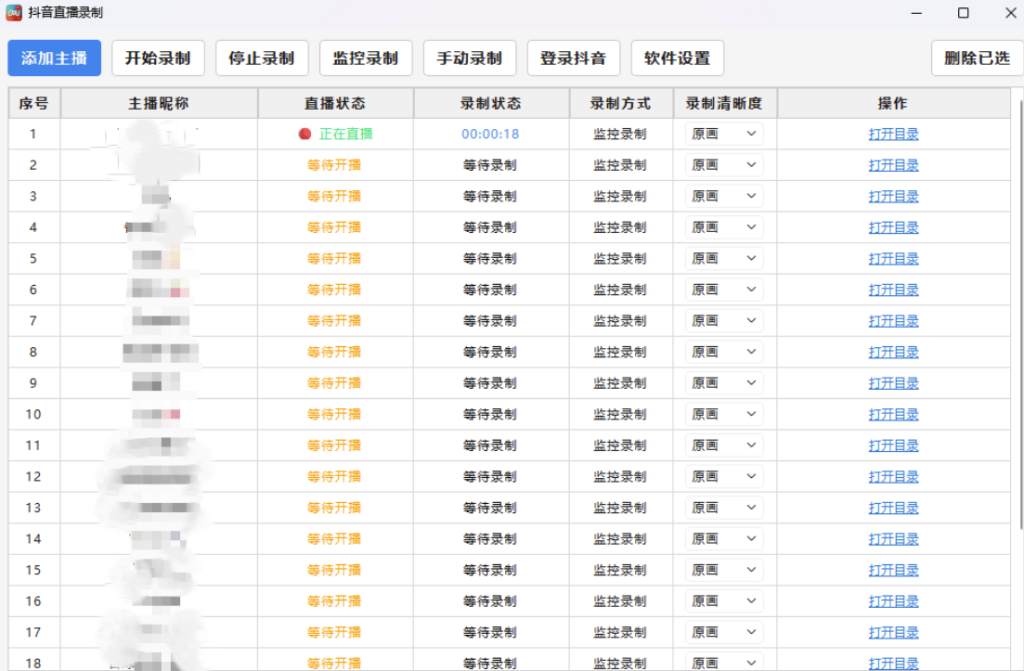1024x671 pixels.
Task: Open 原画 quality dropdown in row 2
Action: coord(724,165)
